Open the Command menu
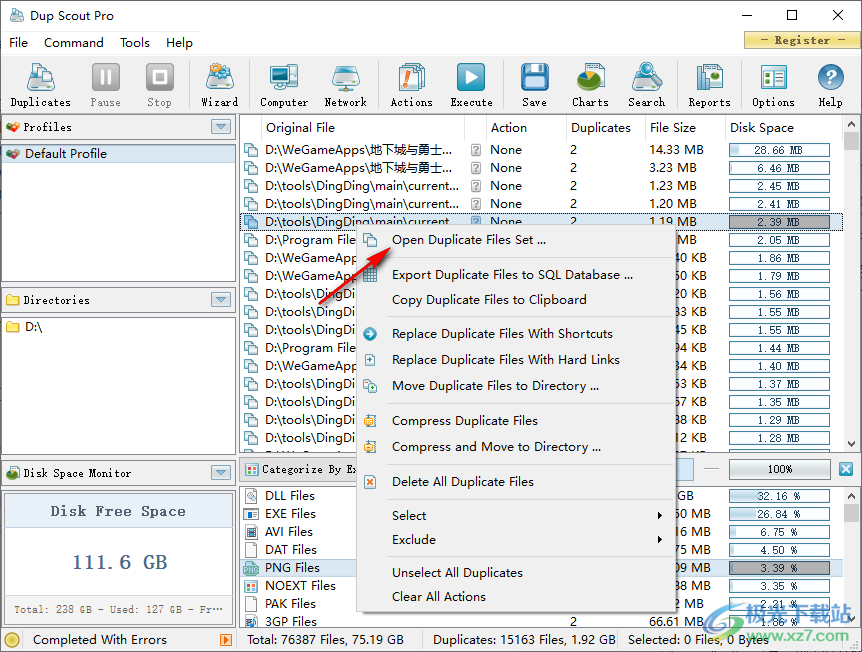Image resolution: width=862 pixels, height=652 pixels. (x=74, y=42)
